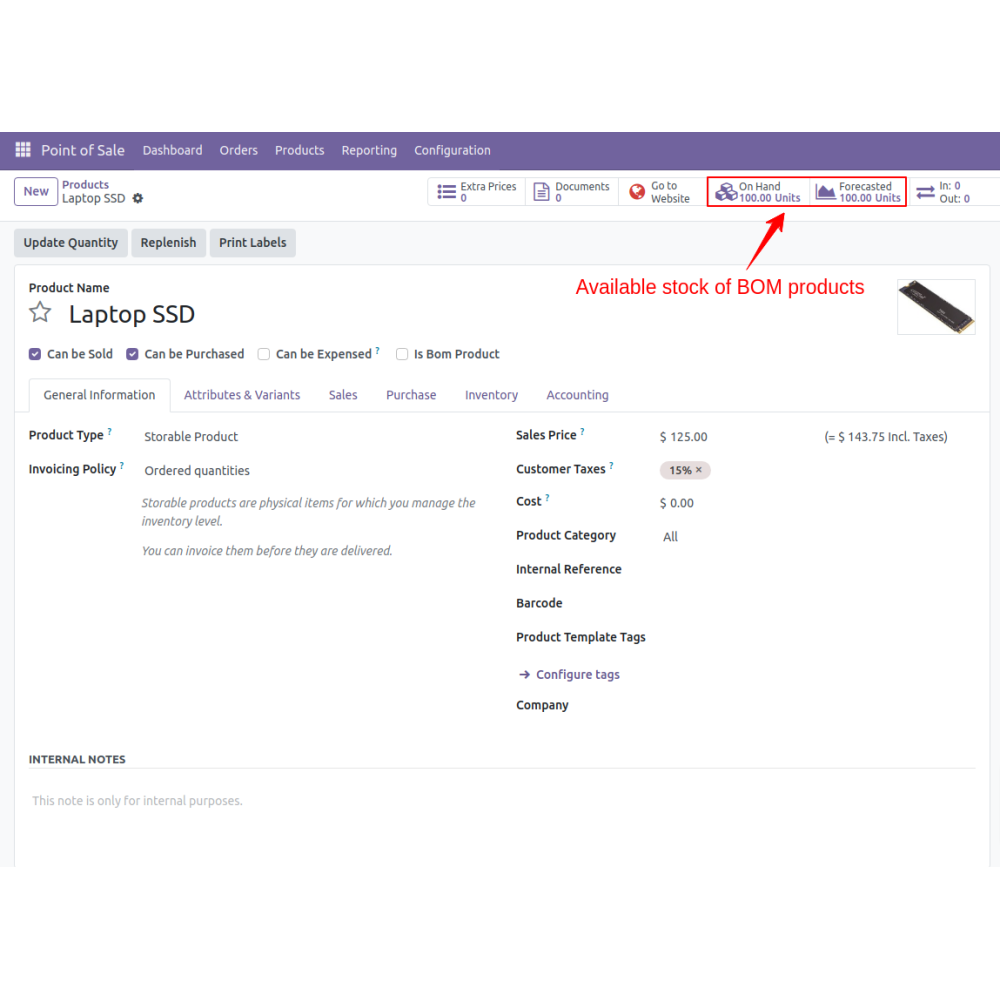This screenshot has width=1000, height=1000.
Task: Click the In/Out transfer arrows icon
Action: pos(925,192)
